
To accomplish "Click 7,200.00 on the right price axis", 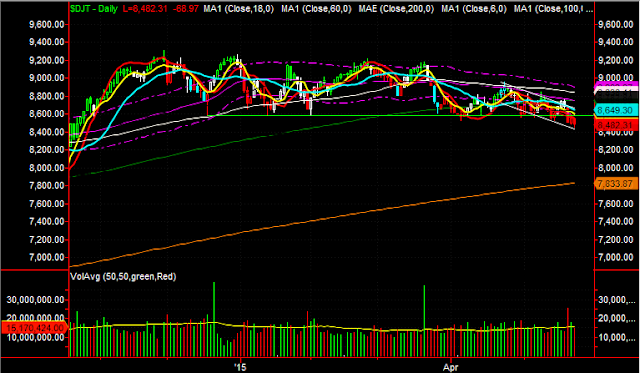I will [615, 240].
